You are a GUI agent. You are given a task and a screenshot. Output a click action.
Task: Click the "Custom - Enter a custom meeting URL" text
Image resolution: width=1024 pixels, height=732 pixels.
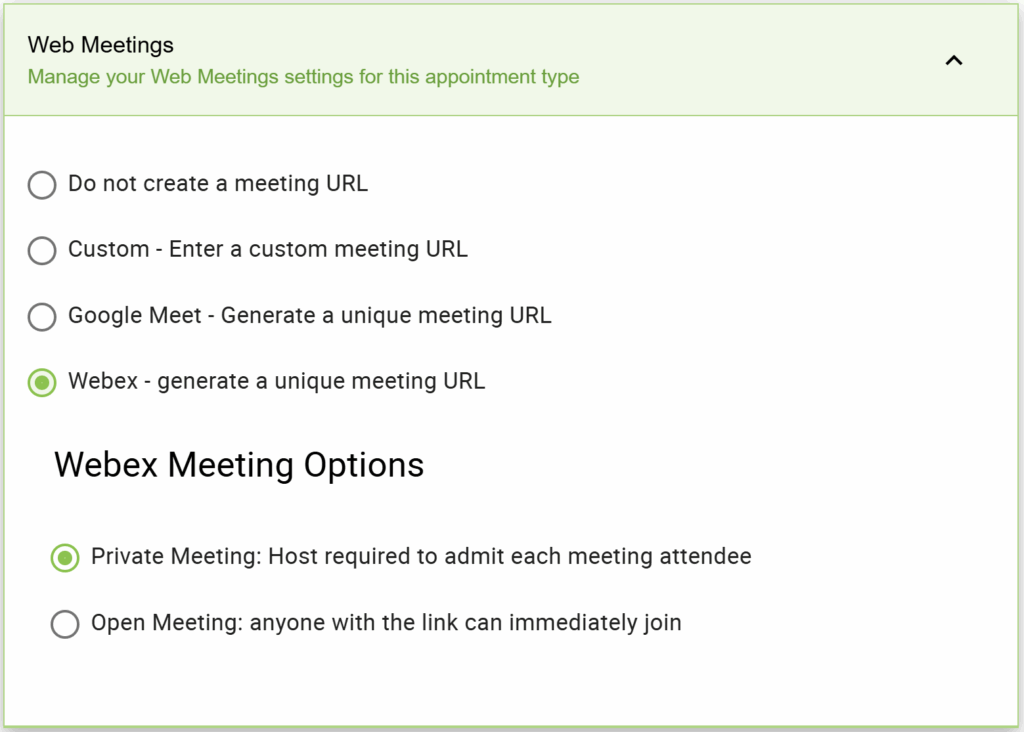[267, 250]
